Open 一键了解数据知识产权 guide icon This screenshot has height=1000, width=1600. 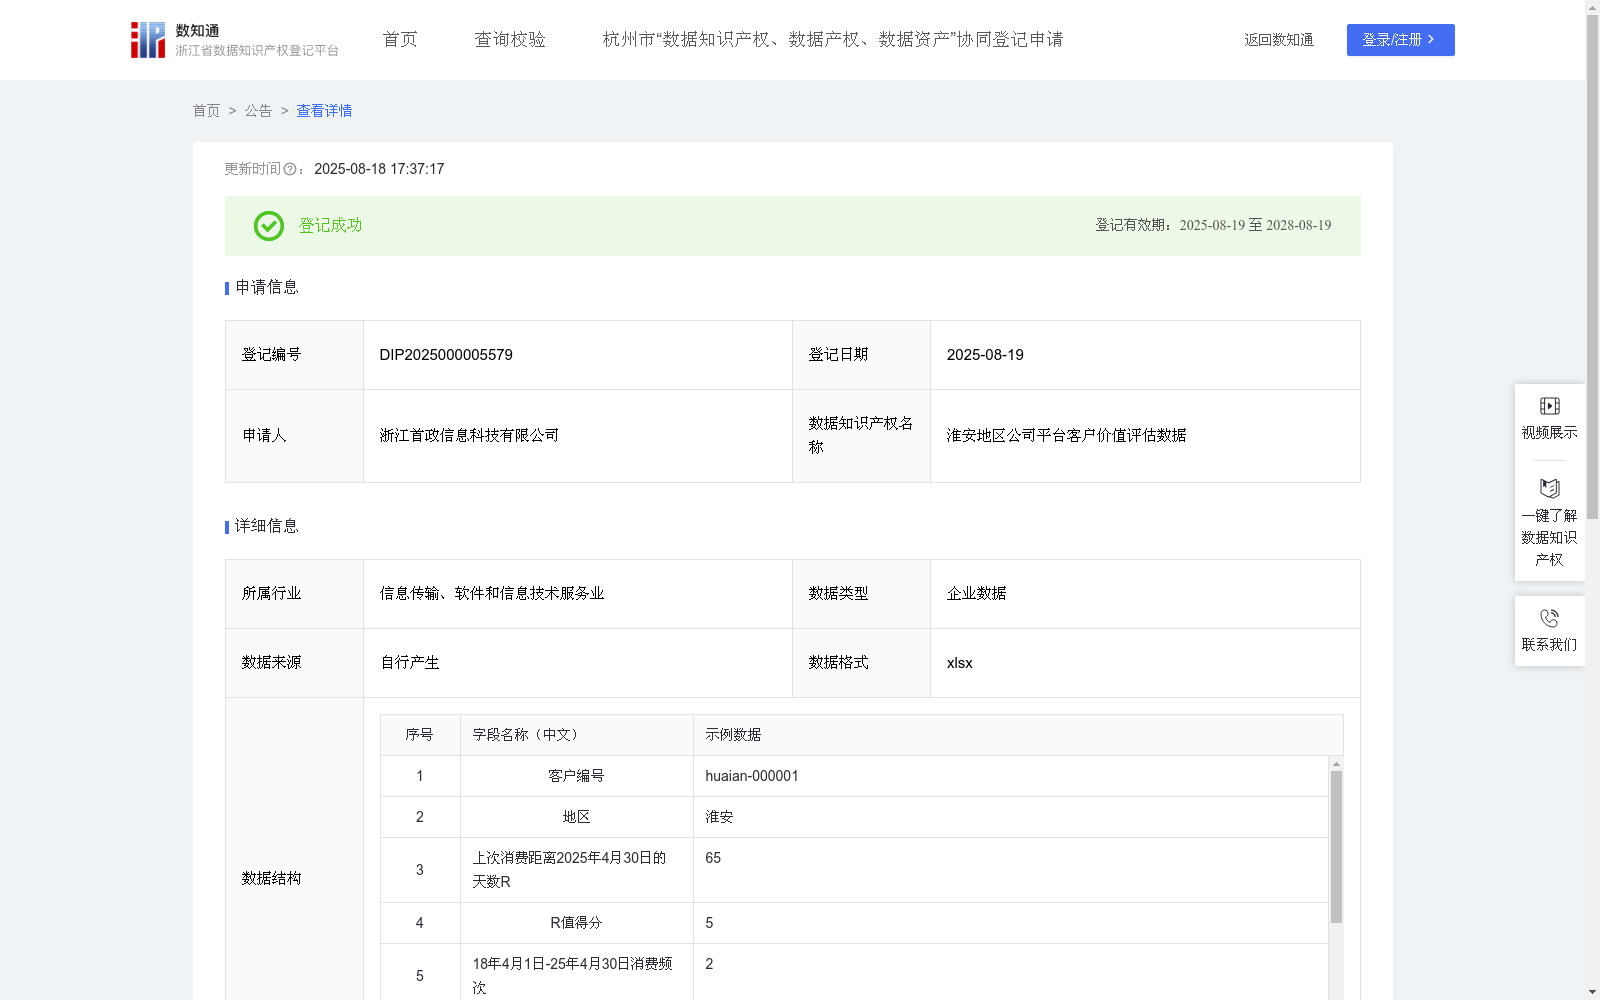1549,488
